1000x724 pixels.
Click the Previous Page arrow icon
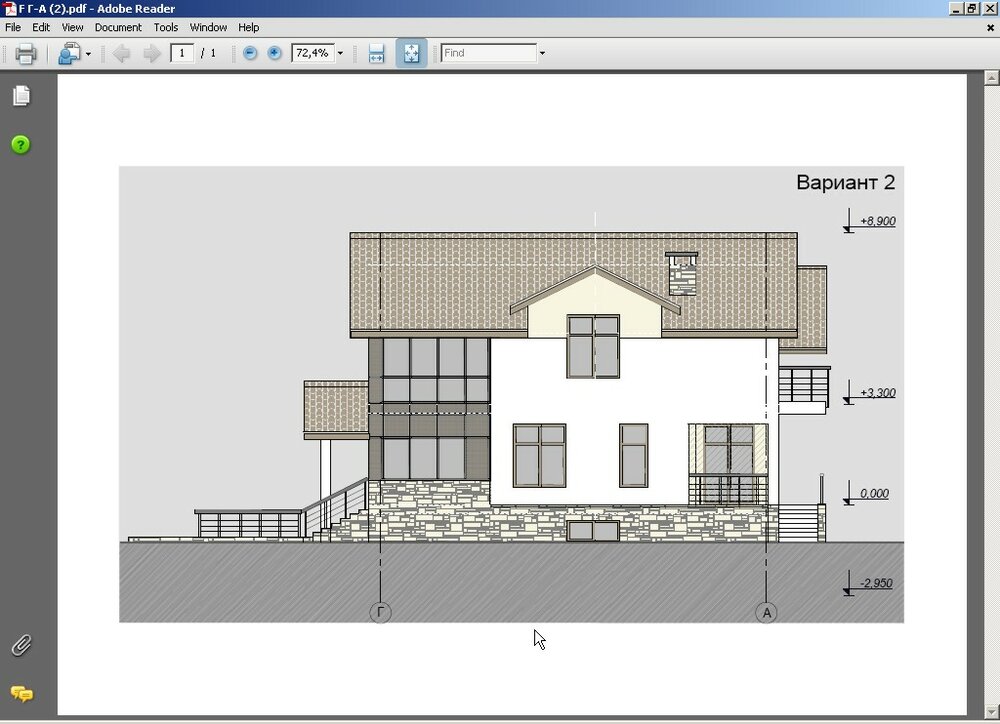(122, 53)
